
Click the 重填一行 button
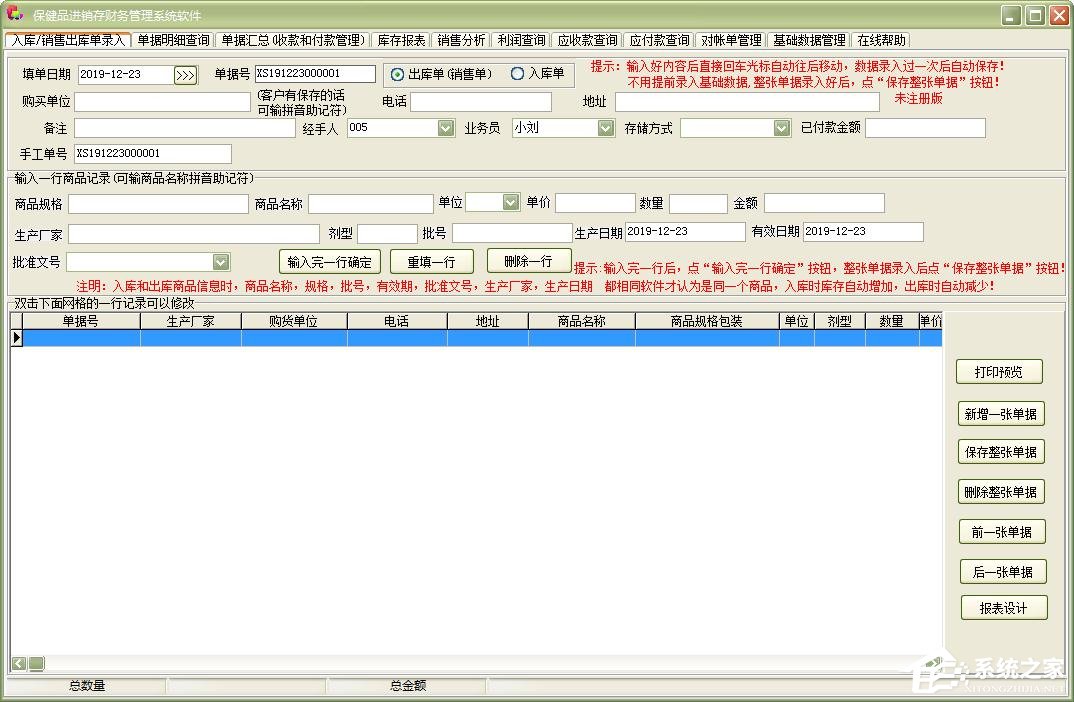point(432,262)
